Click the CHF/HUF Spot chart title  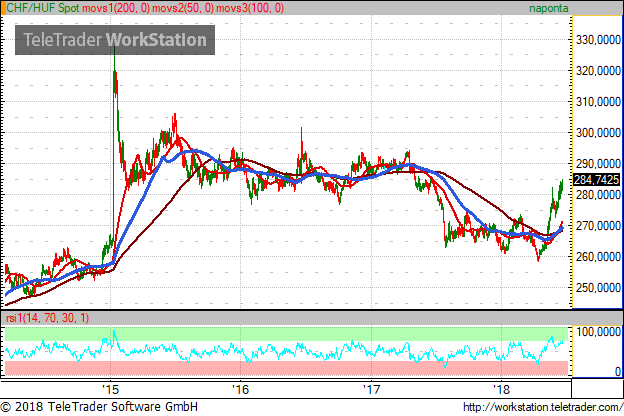43,8
